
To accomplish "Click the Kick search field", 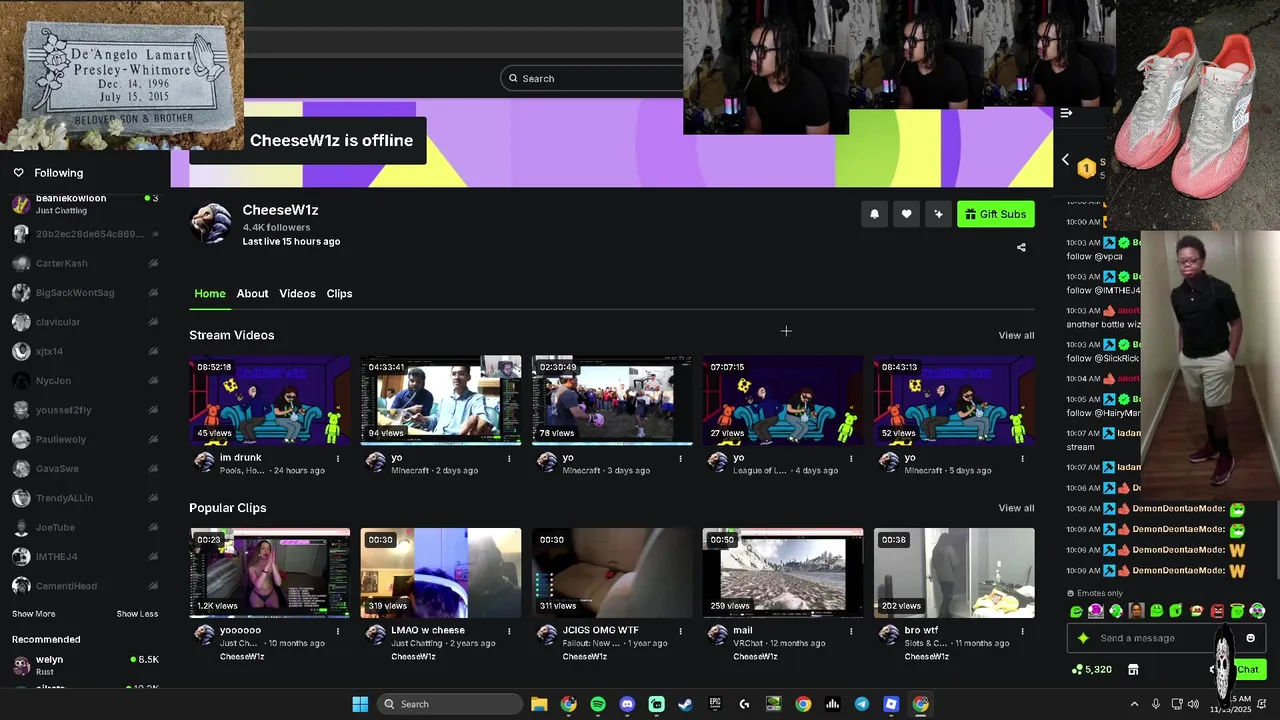I will click(592, 78).
